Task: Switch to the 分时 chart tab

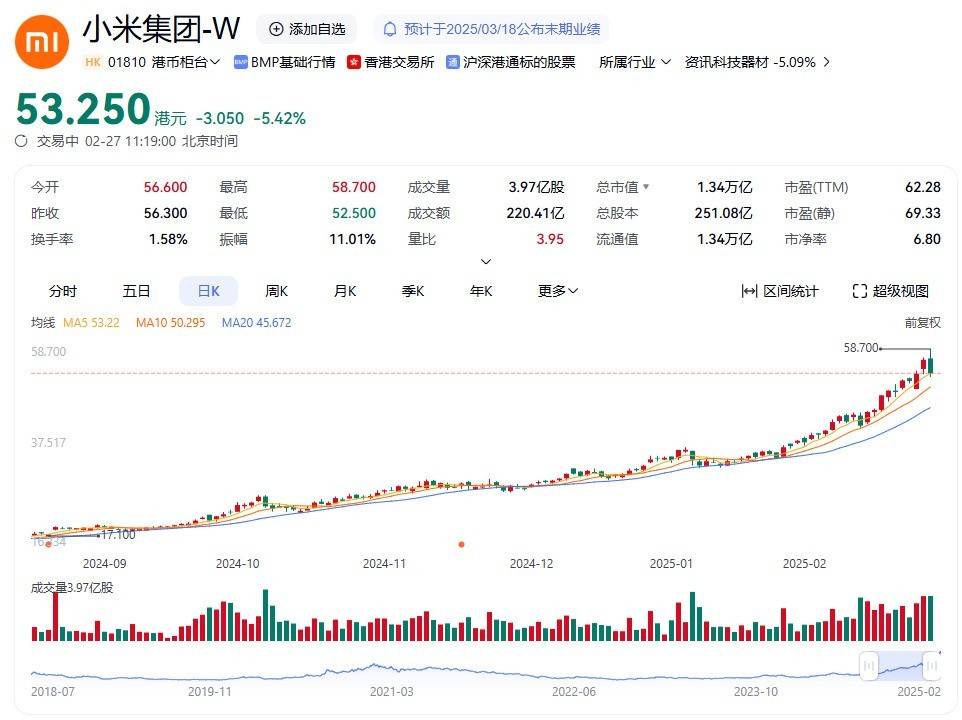Action: [x=63, y=291]
